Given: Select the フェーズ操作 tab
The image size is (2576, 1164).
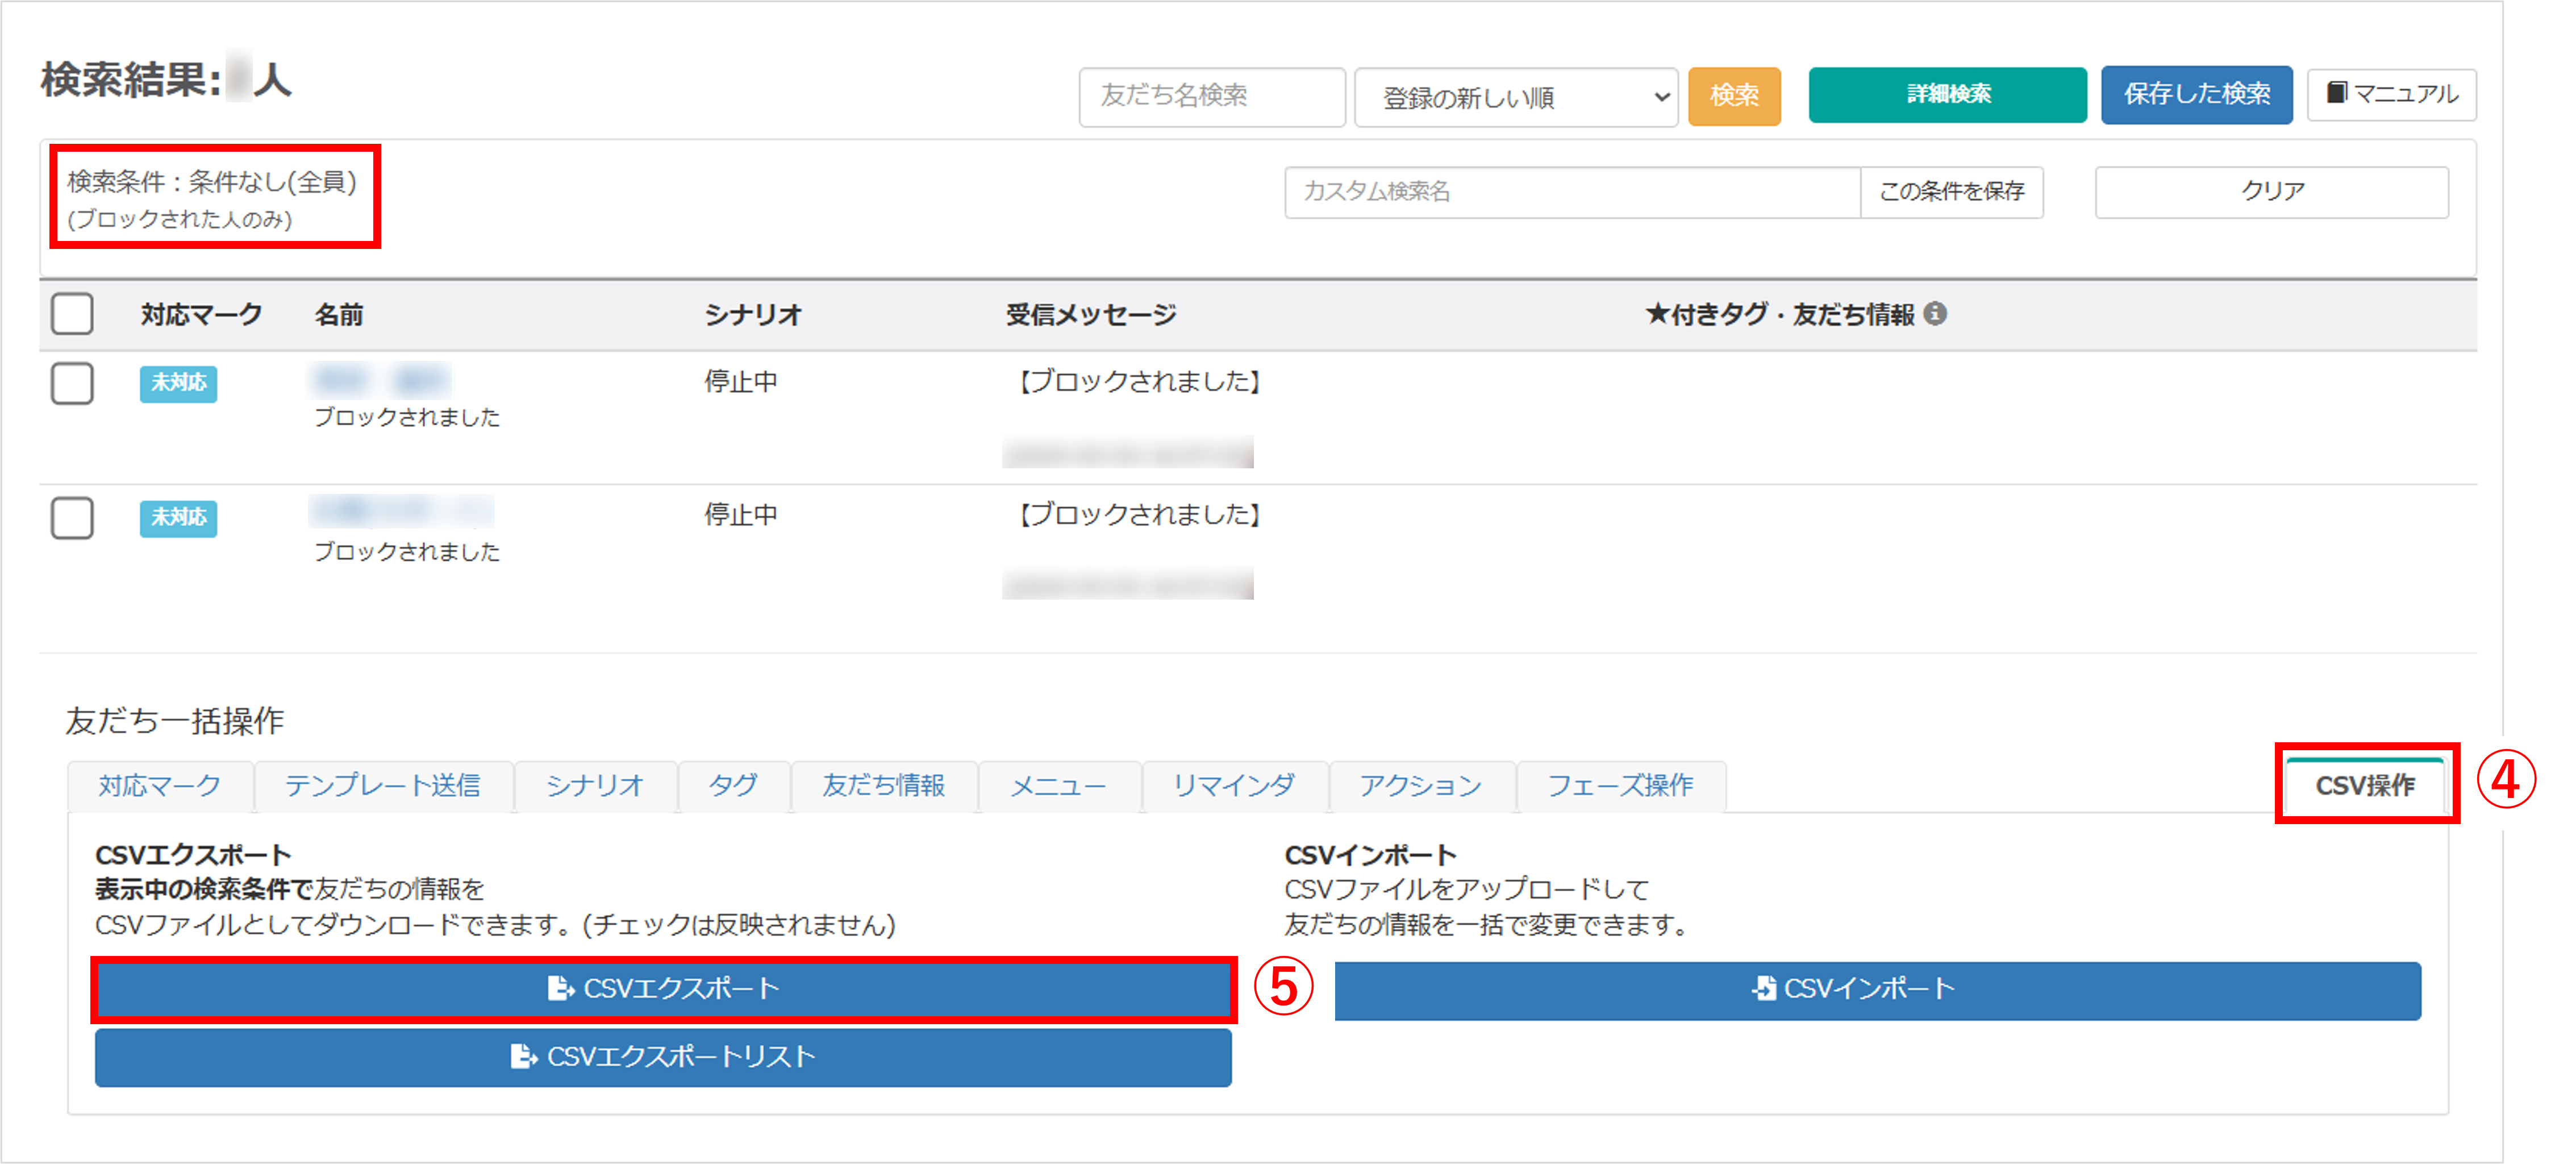Looking at the screenshot, I should (1620, 785).
